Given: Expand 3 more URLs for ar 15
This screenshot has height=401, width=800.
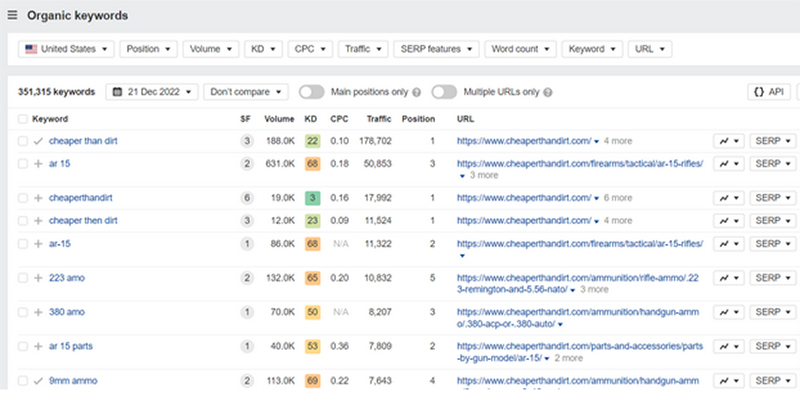Looking at the screenshot, I should click(479, 176).
